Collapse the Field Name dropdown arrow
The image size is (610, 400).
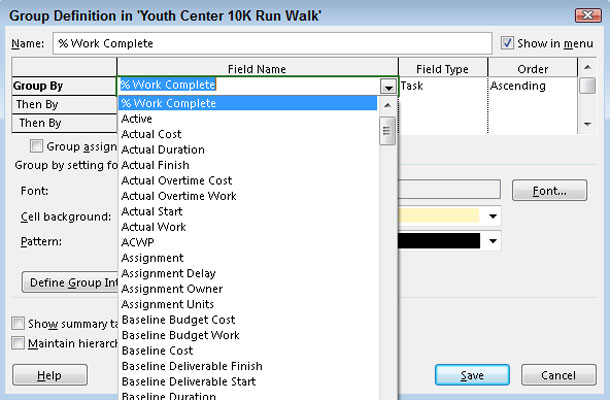(387, 87)
